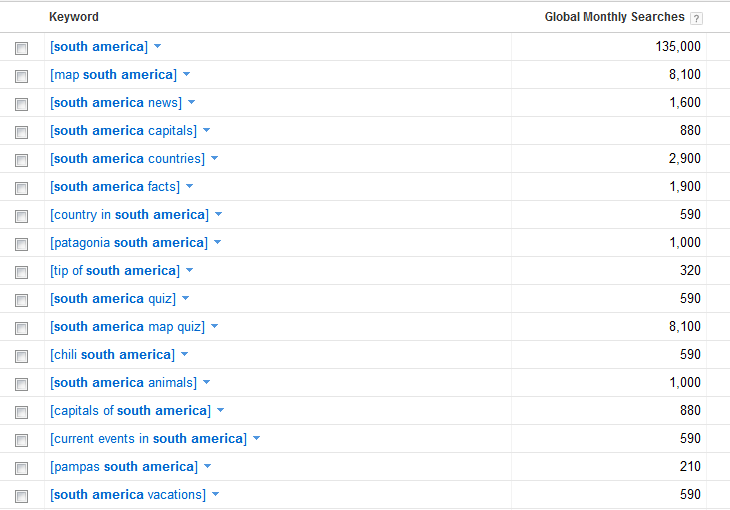Check the box for [south america]
Screen dimensions: 730x510
pyautogui.click(x=21, y=48)
